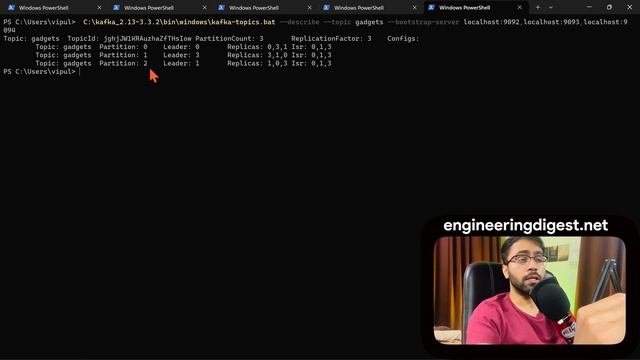Click Partition: 0 in the output
Image resolution: width=640 pixels, height=360 pixels.
[x=123, y=47]
